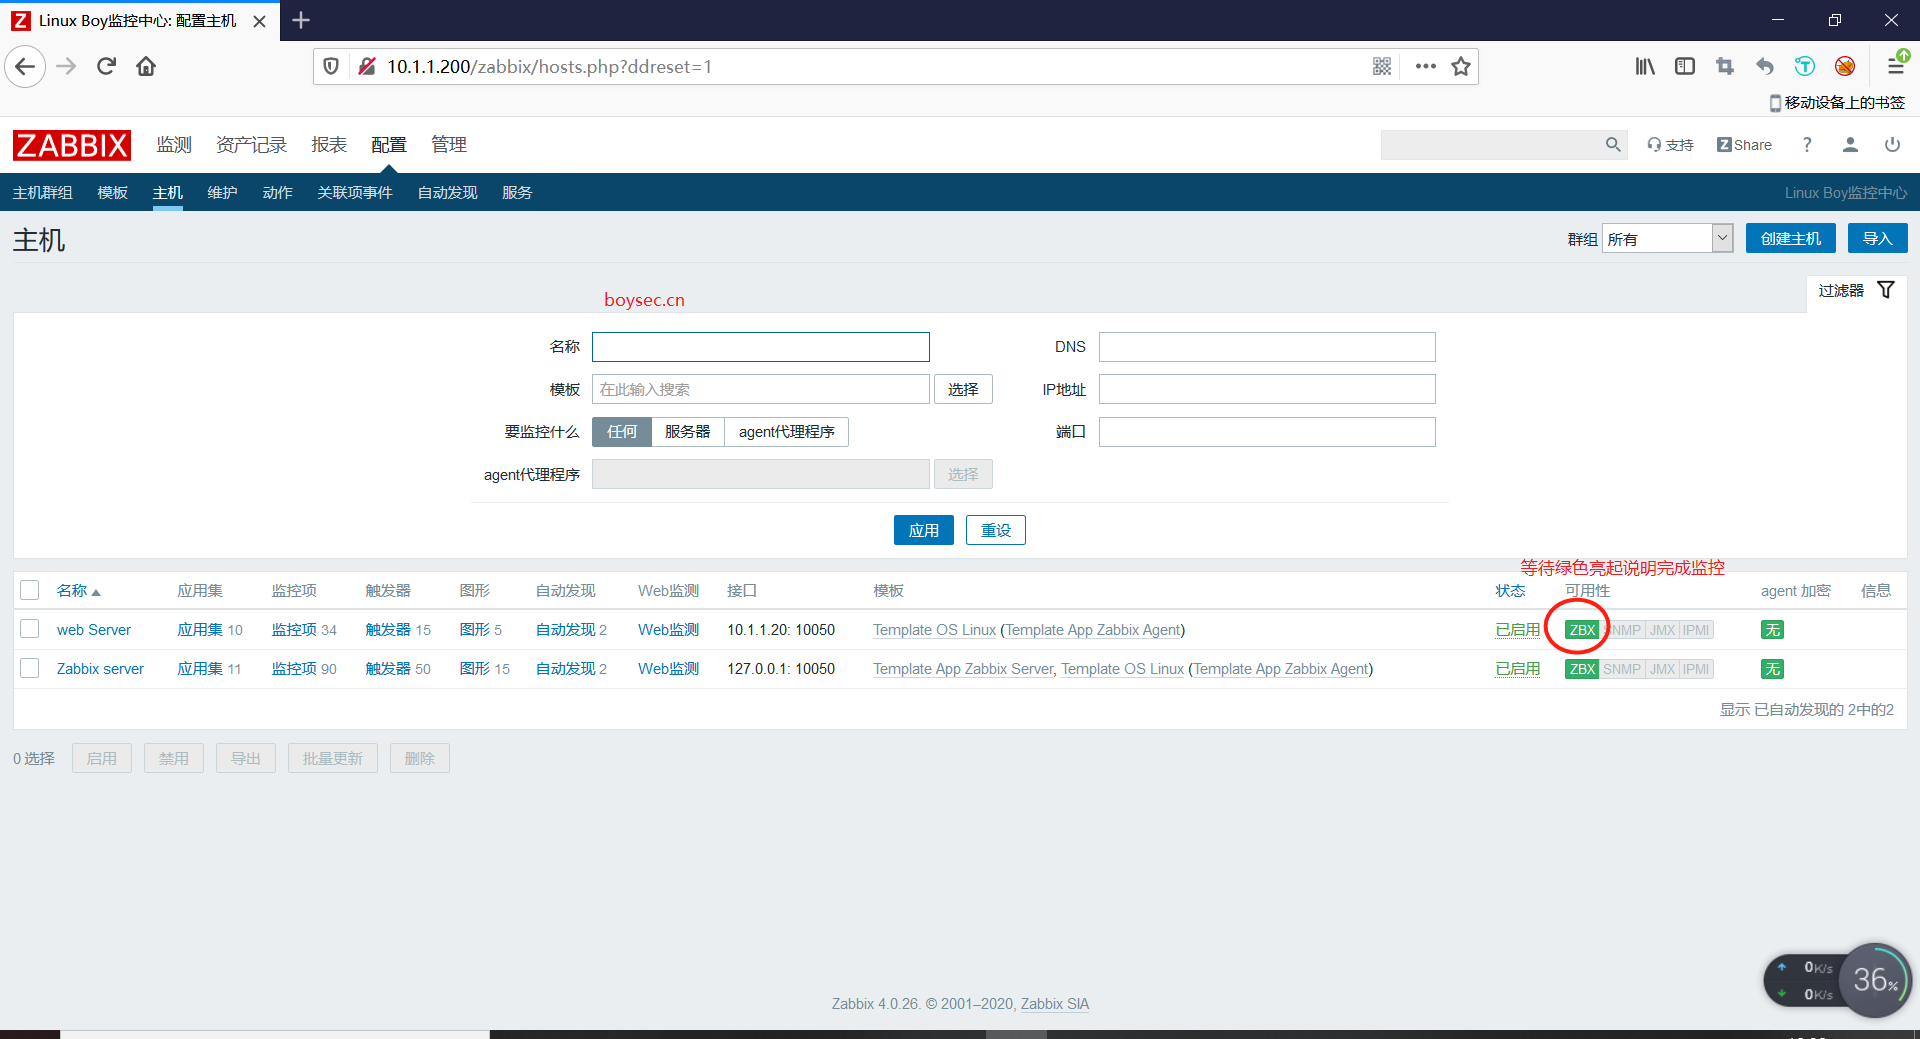
Task: Open the 报表 menu
Action: (x=329, y=145)
